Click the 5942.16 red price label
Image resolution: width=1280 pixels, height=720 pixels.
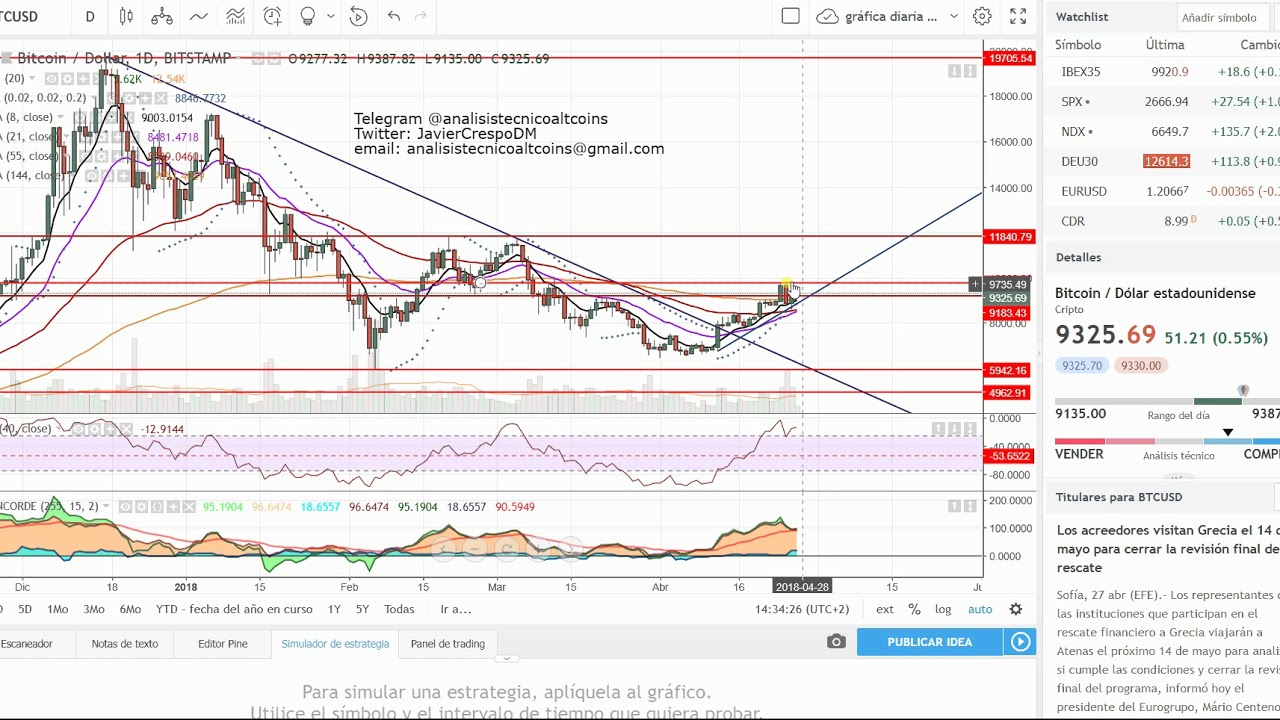tap(1007, 371)
